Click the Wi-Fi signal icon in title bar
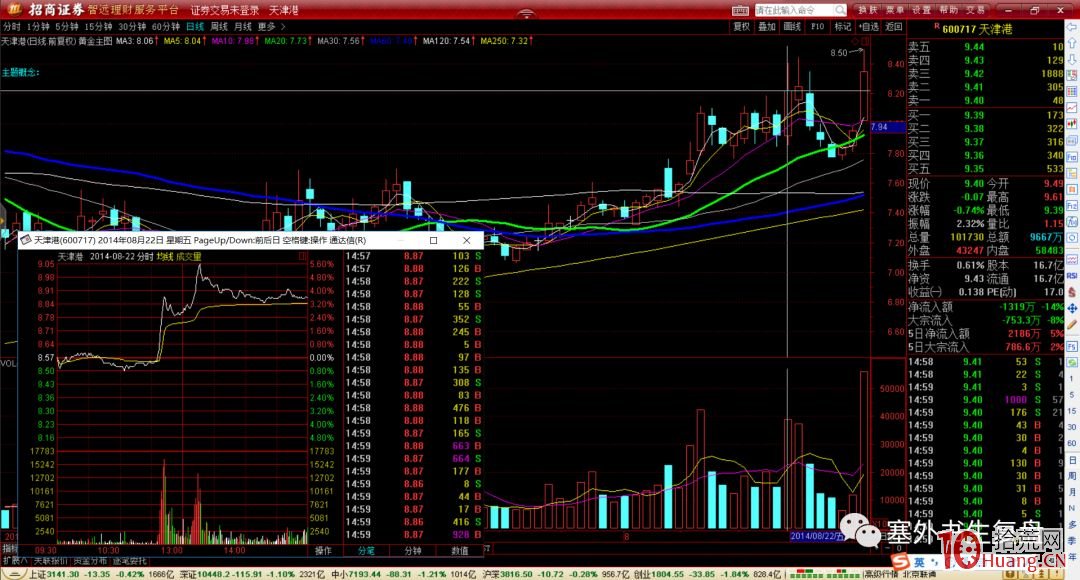Screen dimensions: 1080x580 (x=526, y=13)
